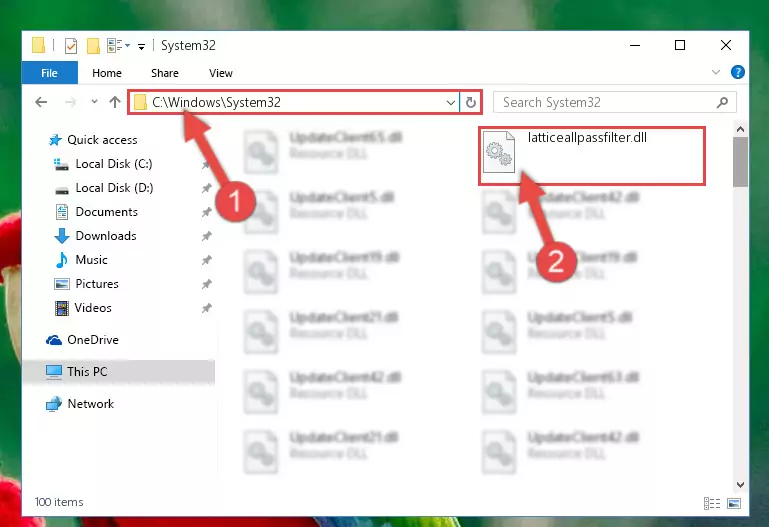Click the pin icon next to Downloads
The width and height of the screenshot is (769, 527).
[x=206, y=236]
